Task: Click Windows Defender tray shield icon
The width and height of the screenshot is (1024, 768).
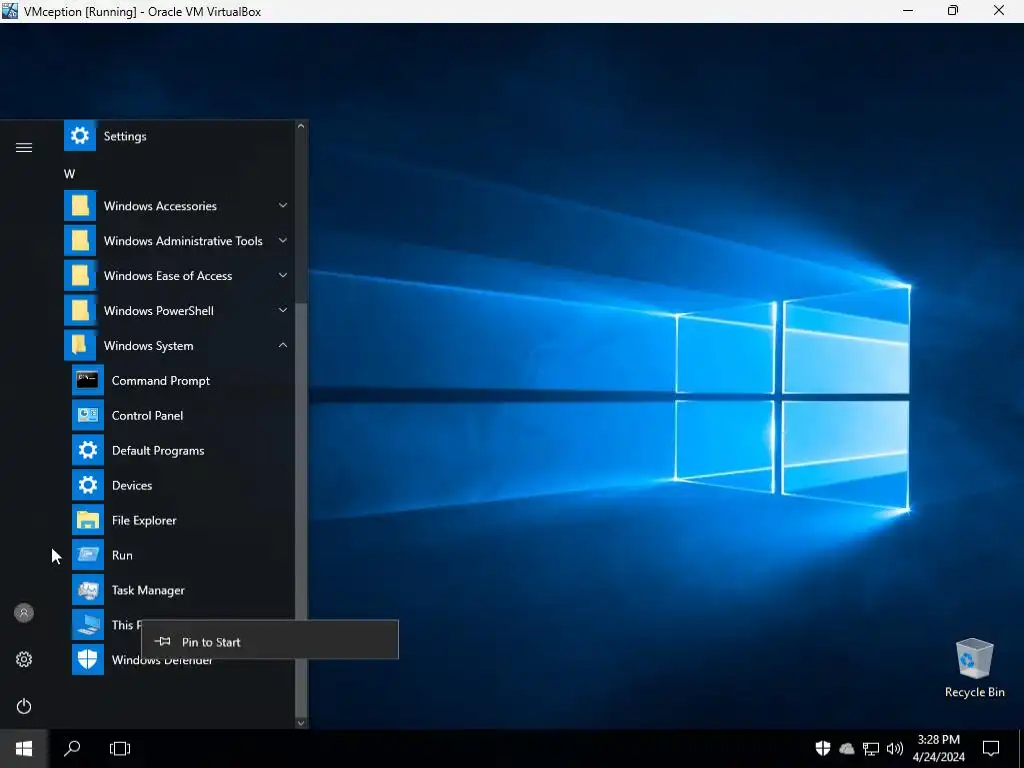Action: (x=823, y=748)
